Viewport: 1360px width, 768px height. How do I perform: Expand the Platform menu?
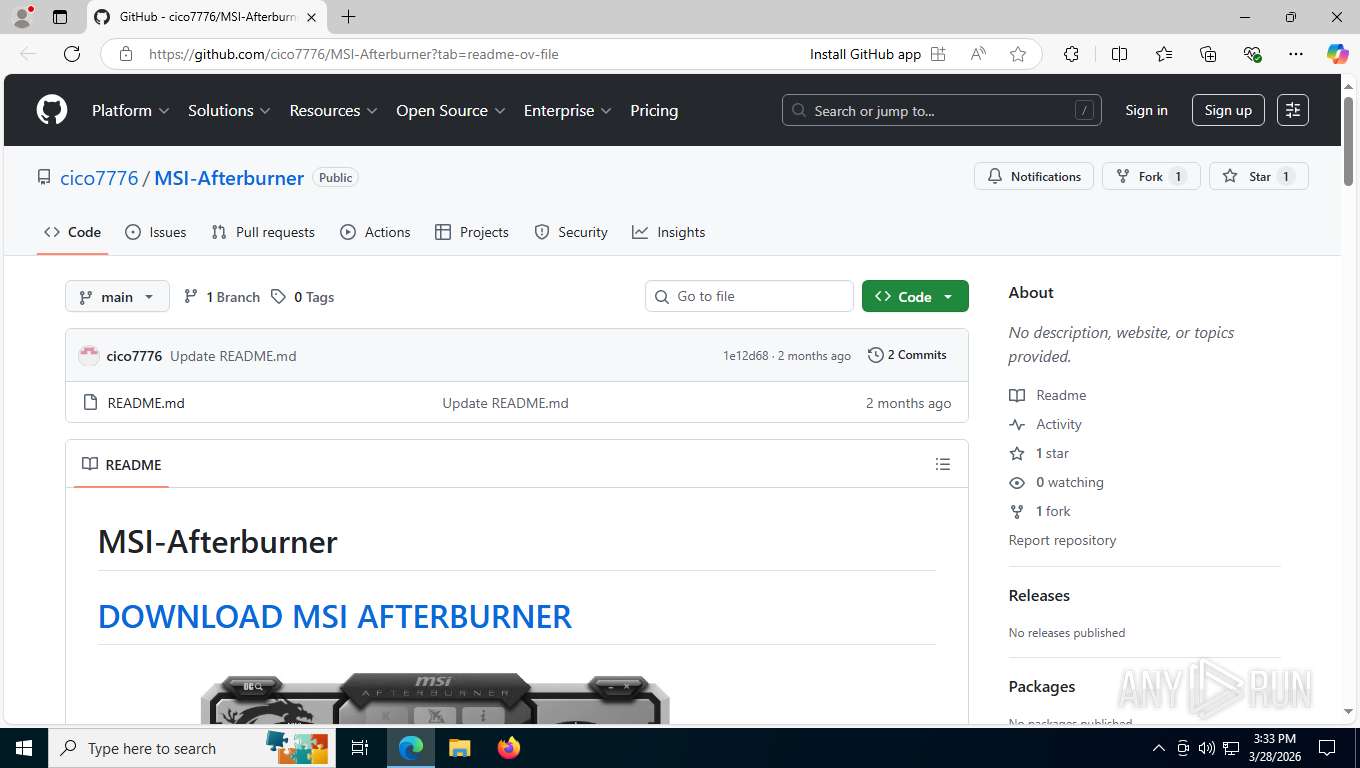tap(130, 110)
